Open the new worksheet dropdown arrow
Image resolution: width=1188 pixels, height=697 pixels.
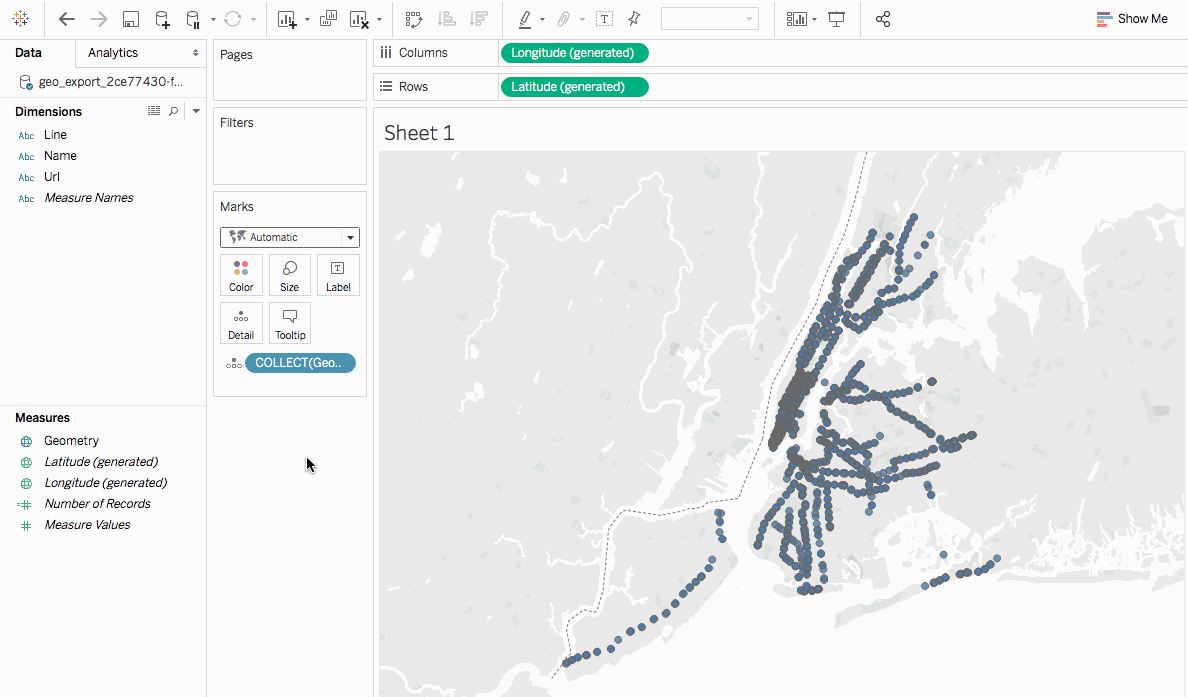coord(307,20)
